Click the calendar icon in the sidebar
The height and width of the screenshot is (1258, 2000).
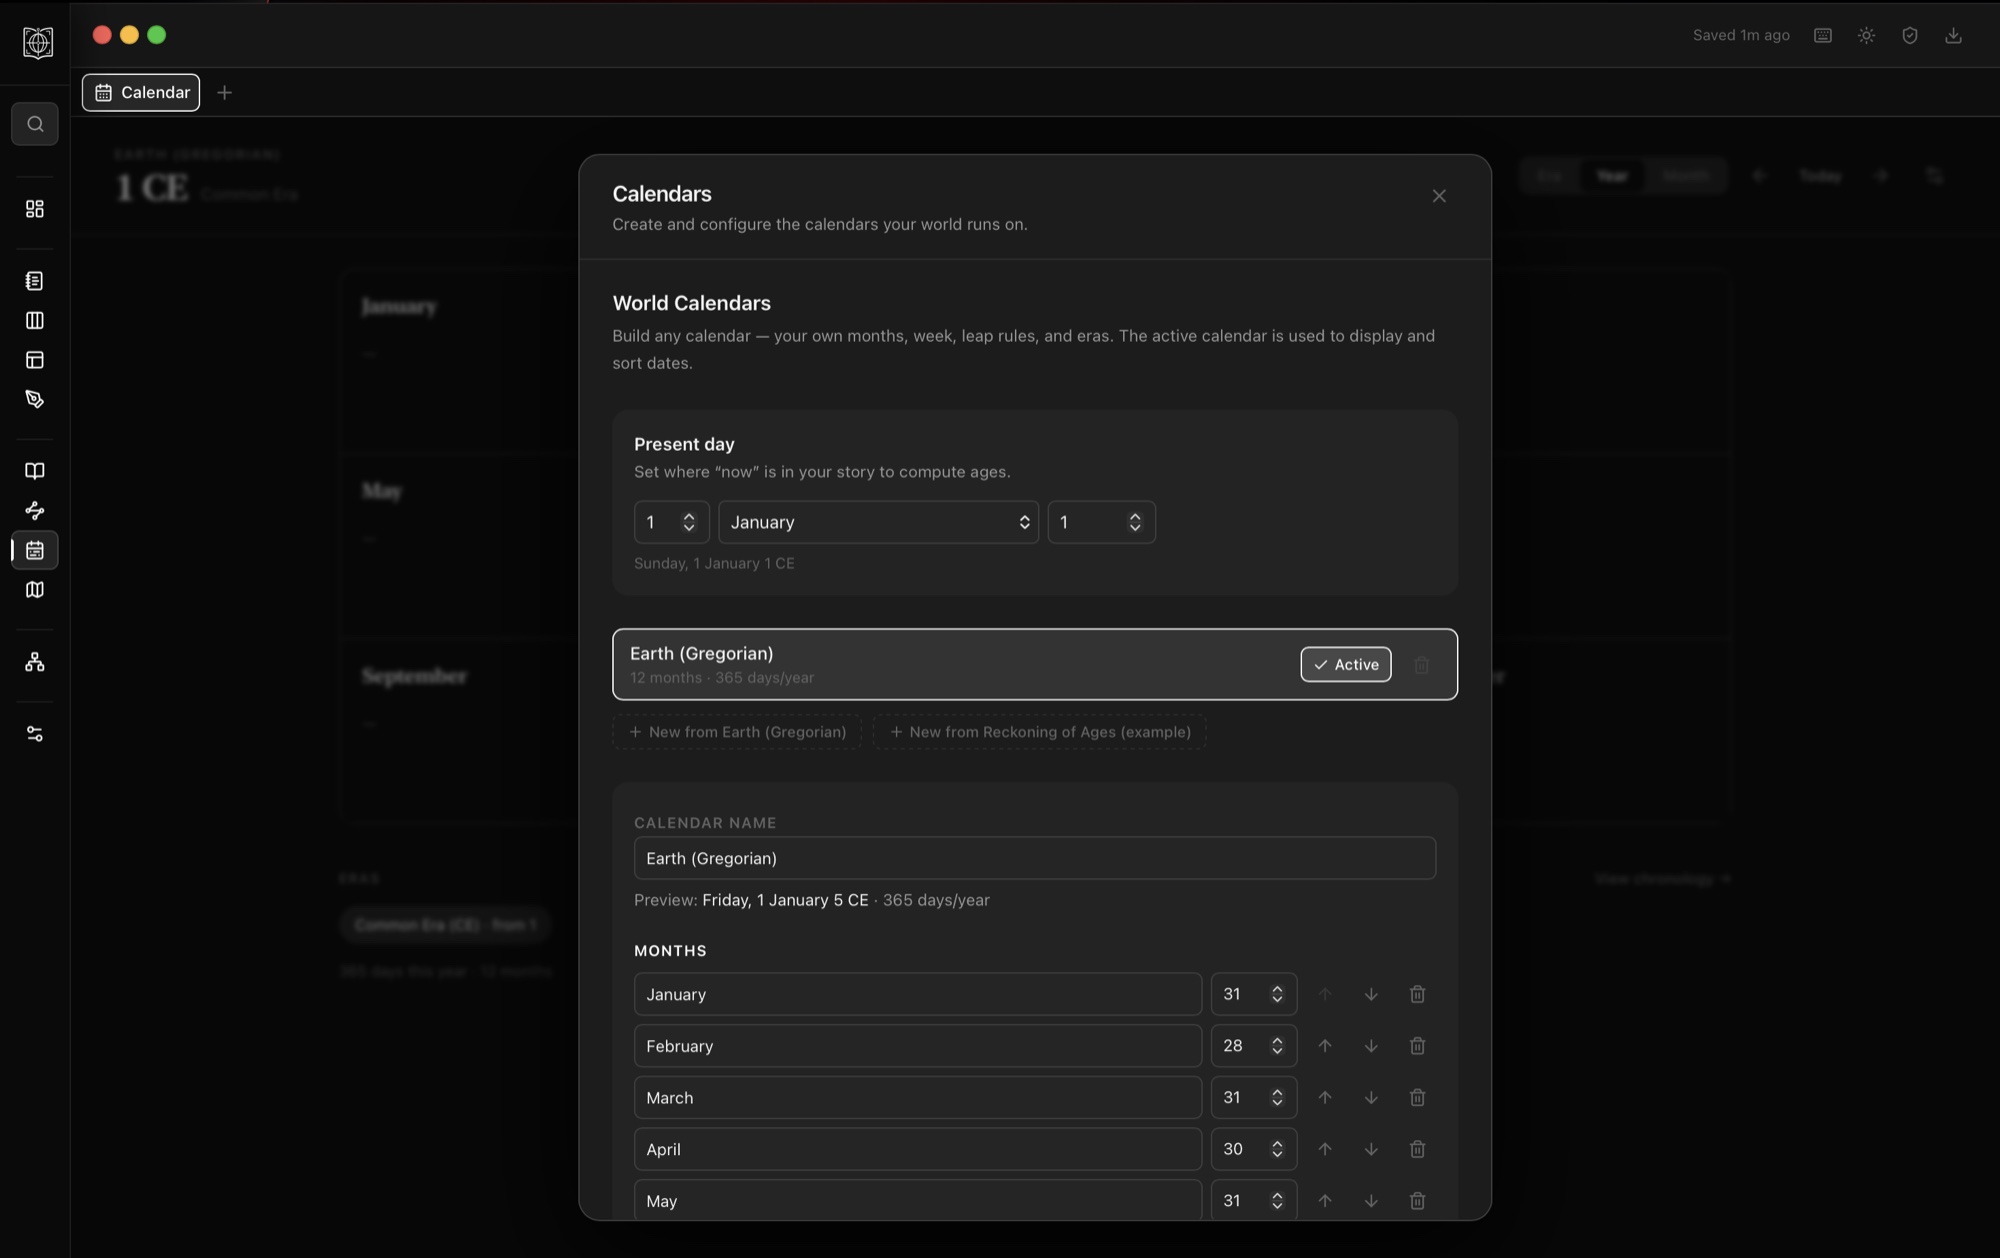click(x=35, y=550)
